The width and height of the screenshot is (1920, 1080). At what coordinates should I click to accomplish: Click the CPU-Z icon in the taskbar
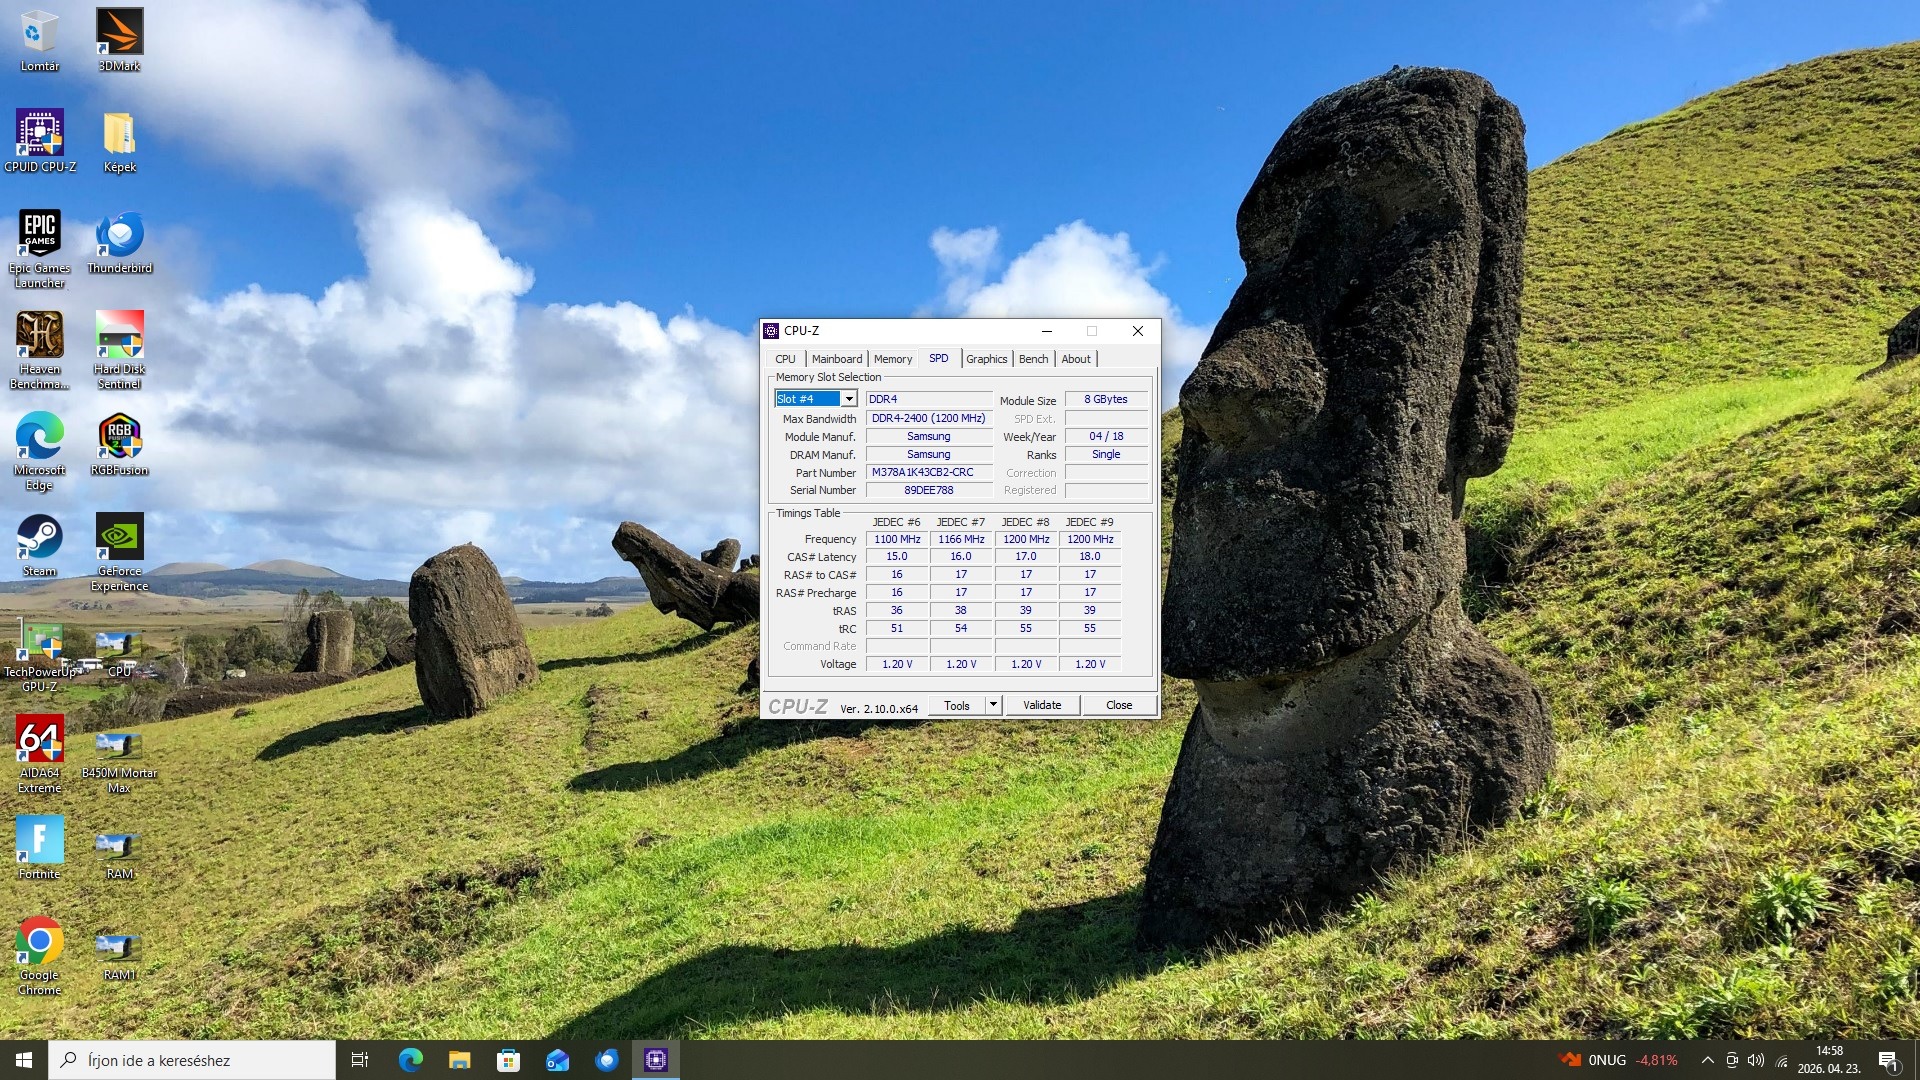pos(656,1060)
